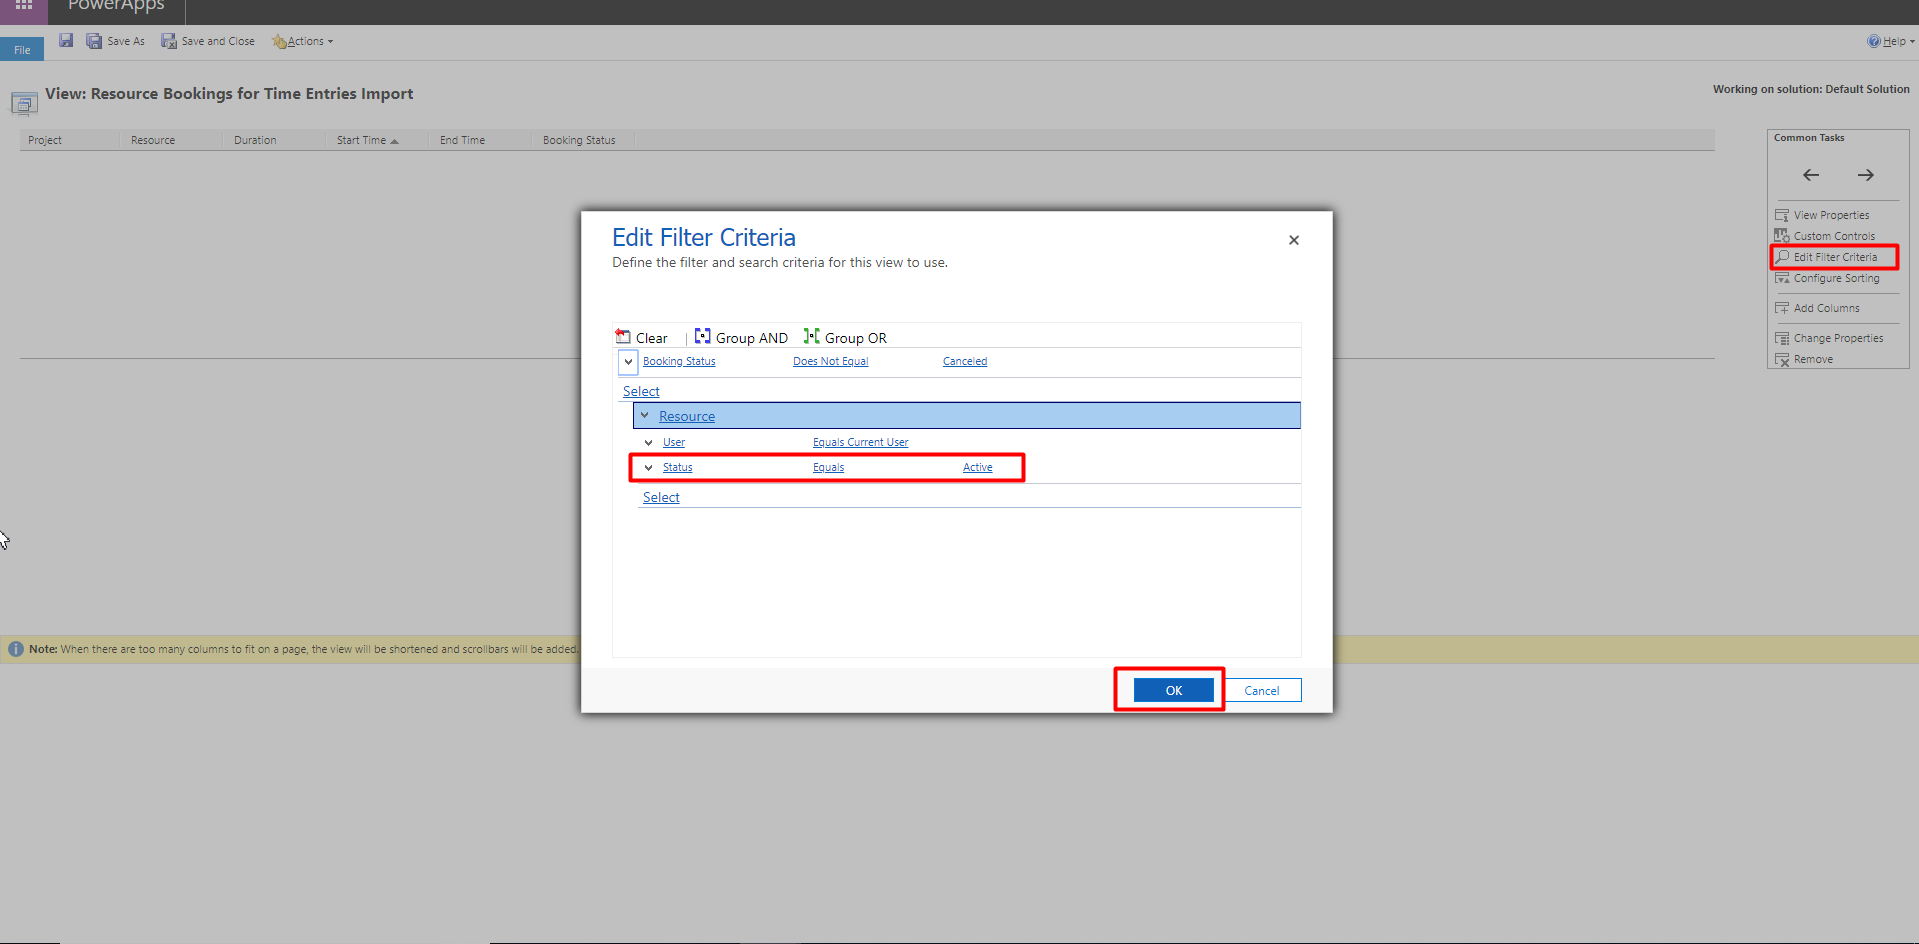The height and width of the screenshot is (944, 1919).
Task: Click the Save floppy disk icon
Action: click(x=66, y=41)
